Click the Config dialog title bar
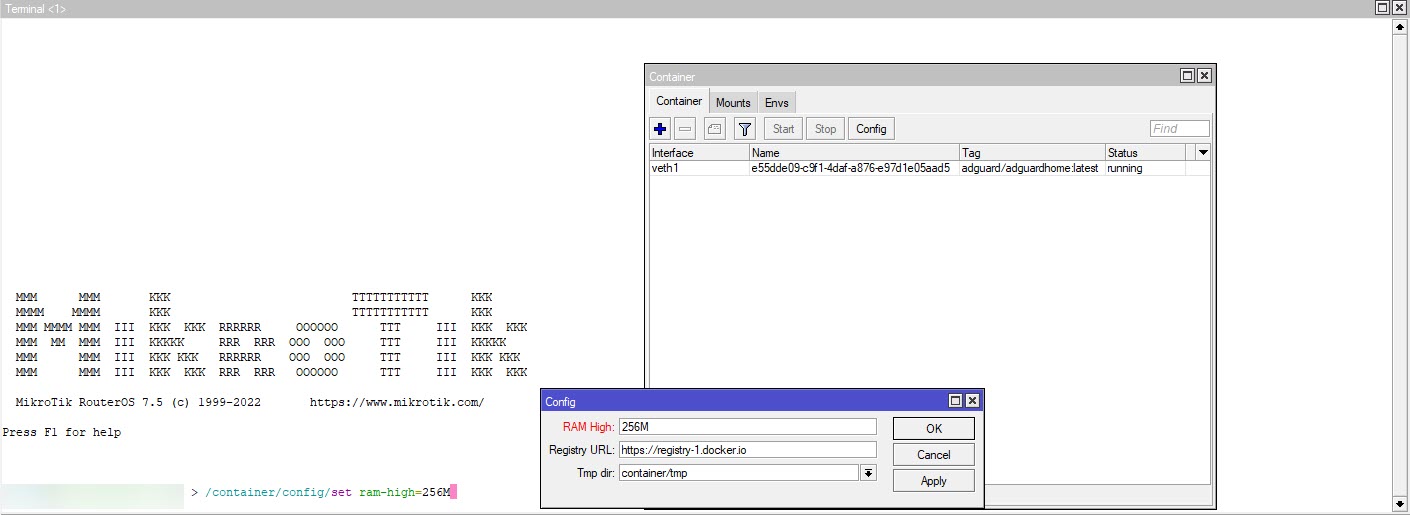This screenshot has height=515, width=1410. 762,401
